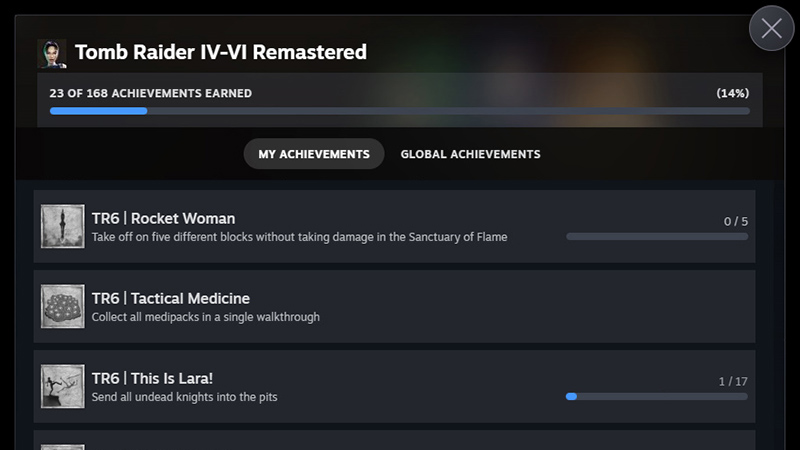This screenshot has width=800, height=450.
Task: Click the TR6 | This Is Lara! title
Action: click(x=152, y=378)
